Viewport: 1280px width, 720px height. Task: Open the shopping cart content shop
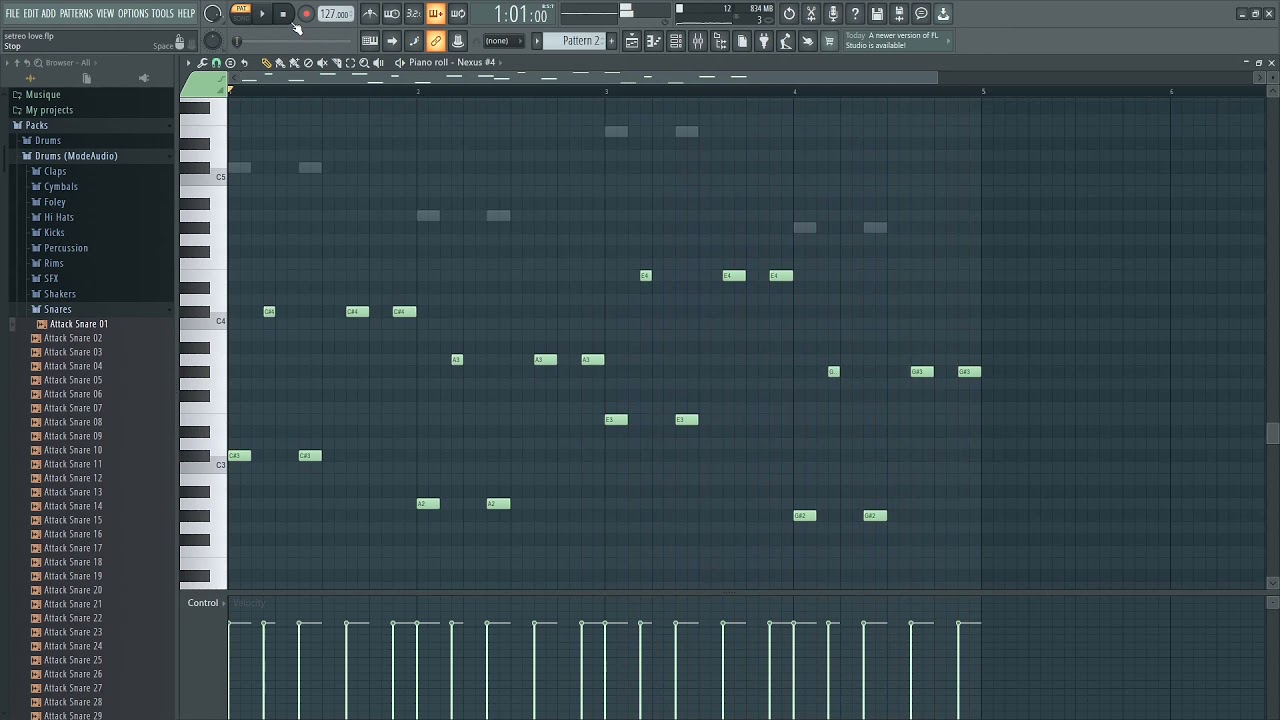tap(829, 41)
